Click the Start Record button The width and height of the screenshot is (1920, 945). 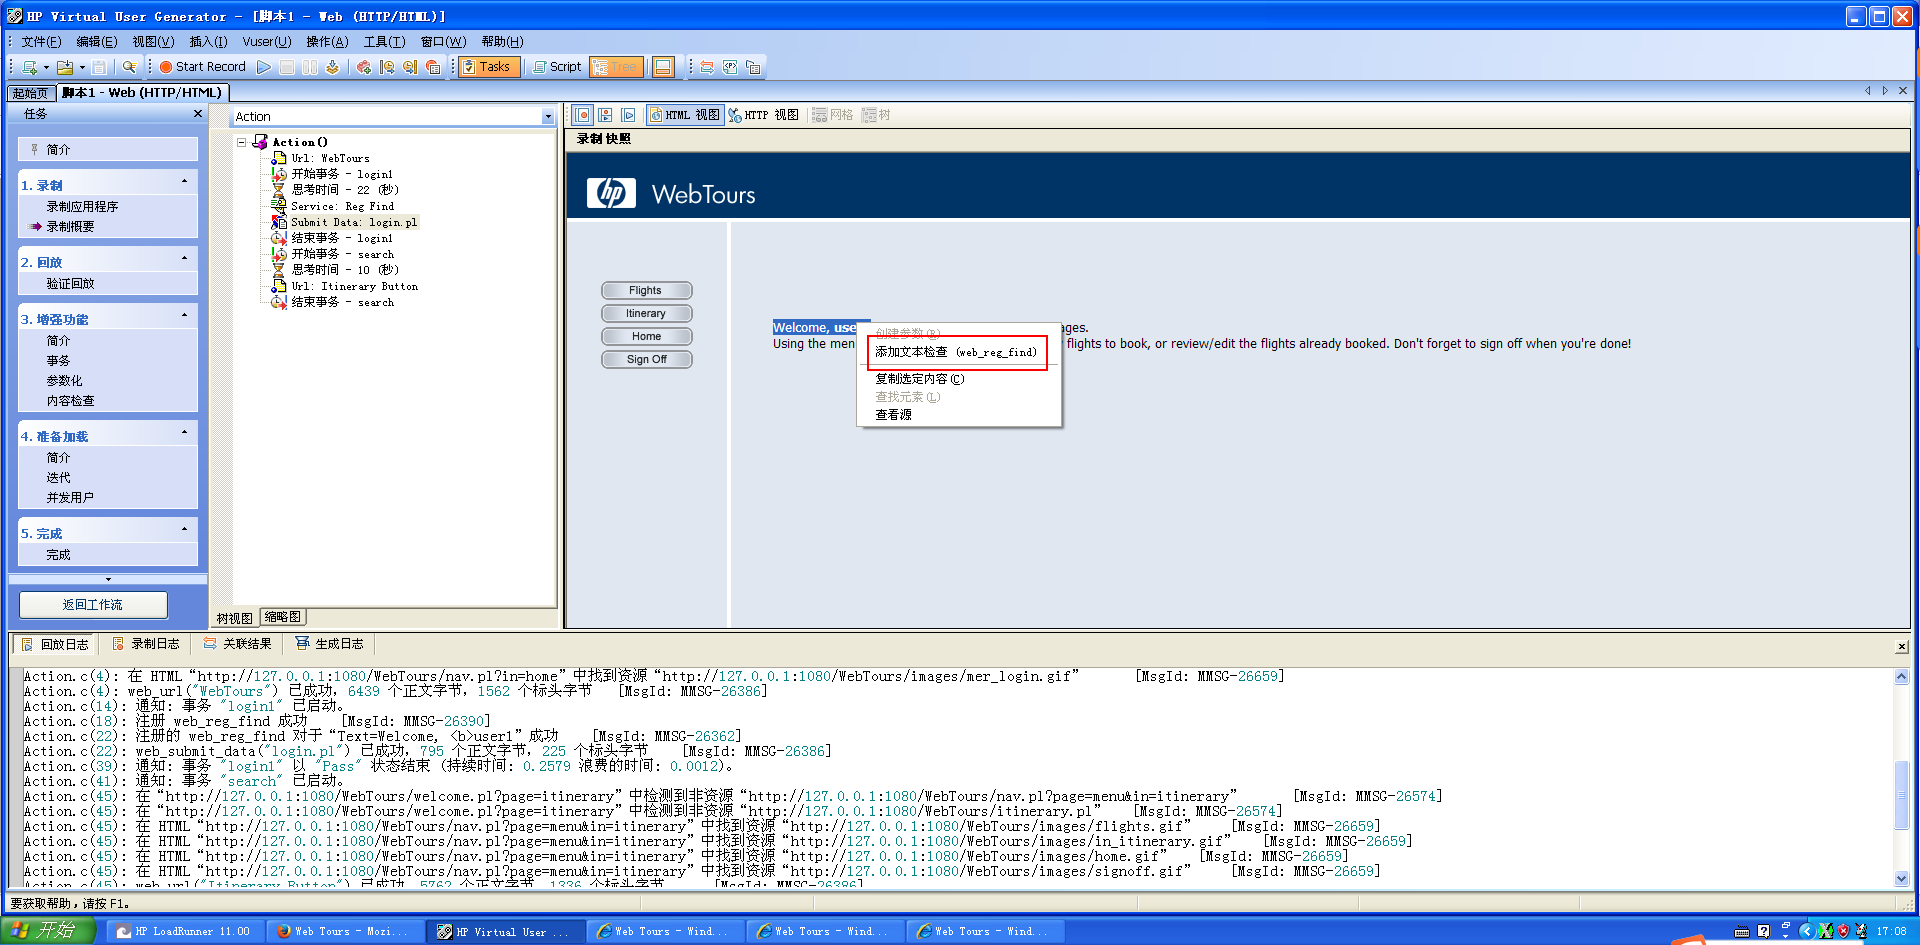click(x=202, y=67)
